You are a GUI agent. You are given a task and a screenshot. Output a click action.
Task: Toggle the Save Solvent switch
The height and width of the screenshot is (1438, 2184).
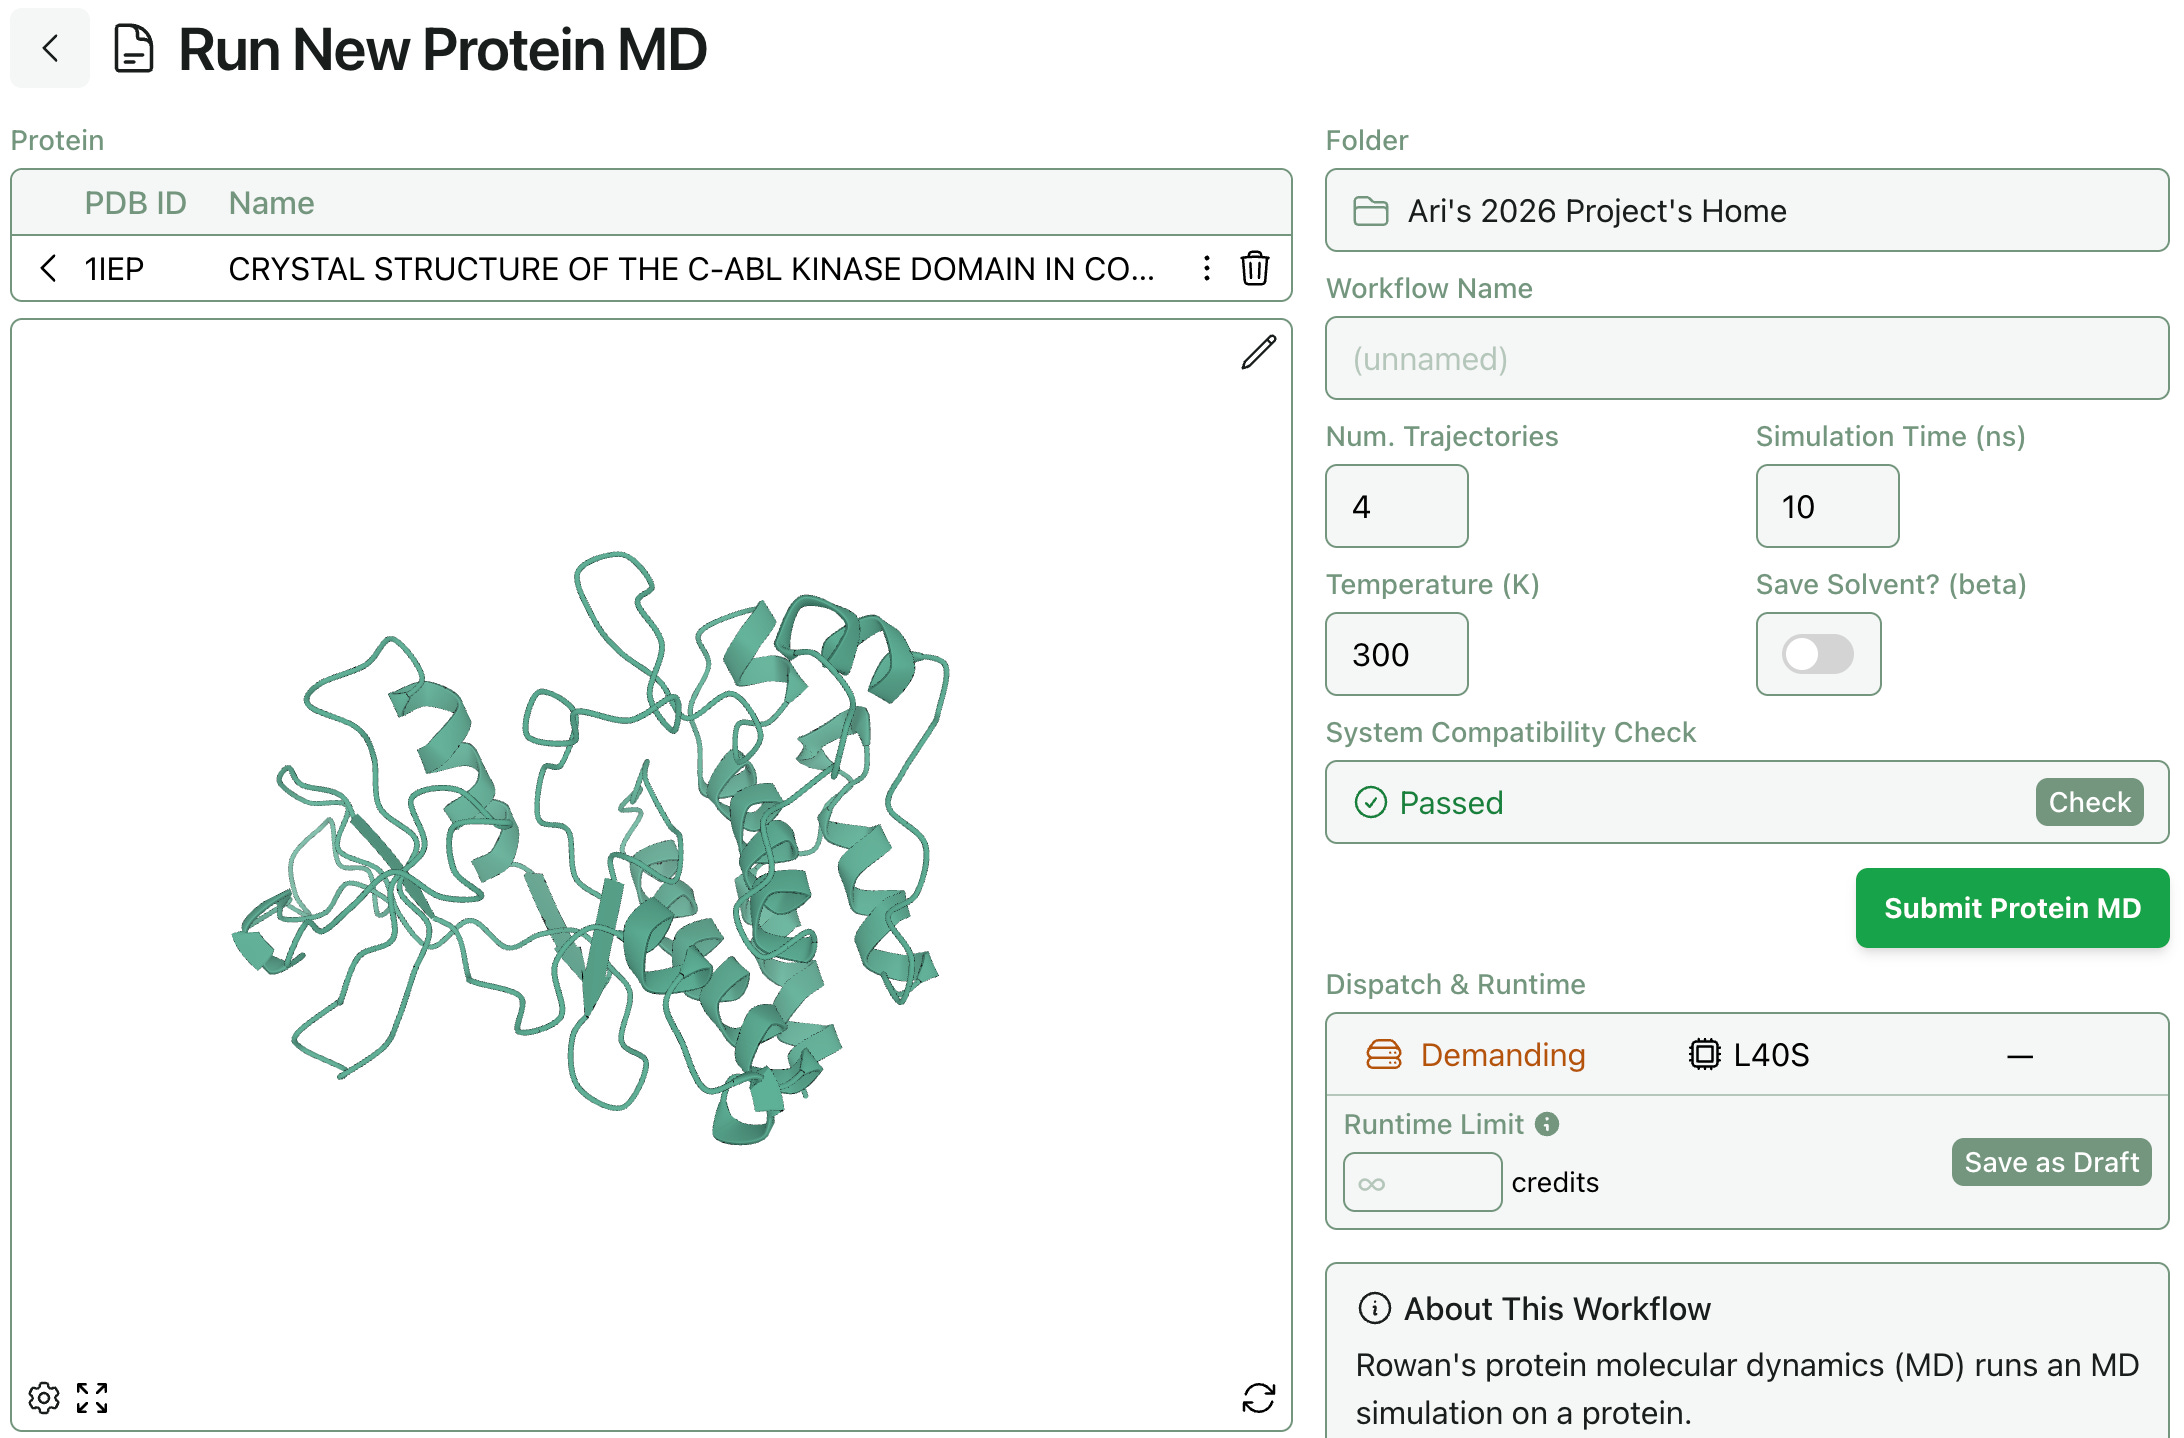point(1817,654)
